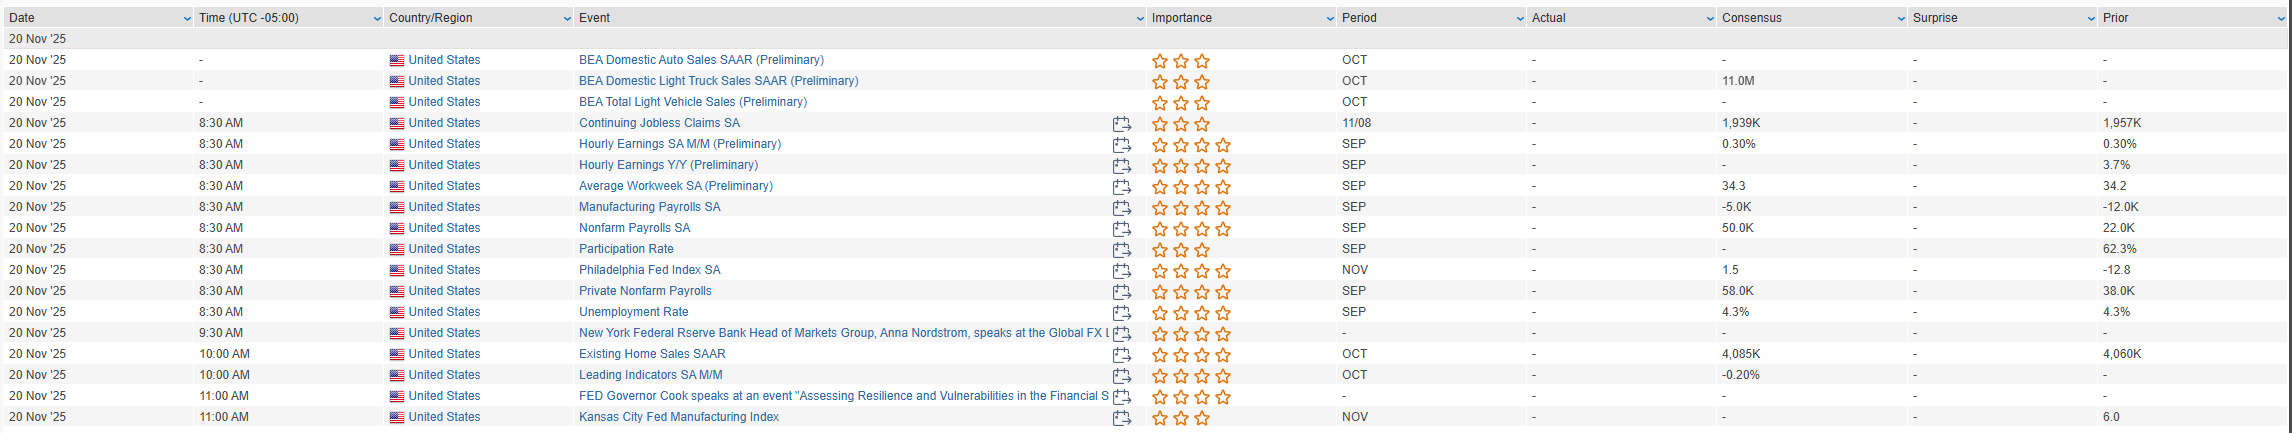
Task: Open the Date column filter dropdown
Action: click(187, 19)
